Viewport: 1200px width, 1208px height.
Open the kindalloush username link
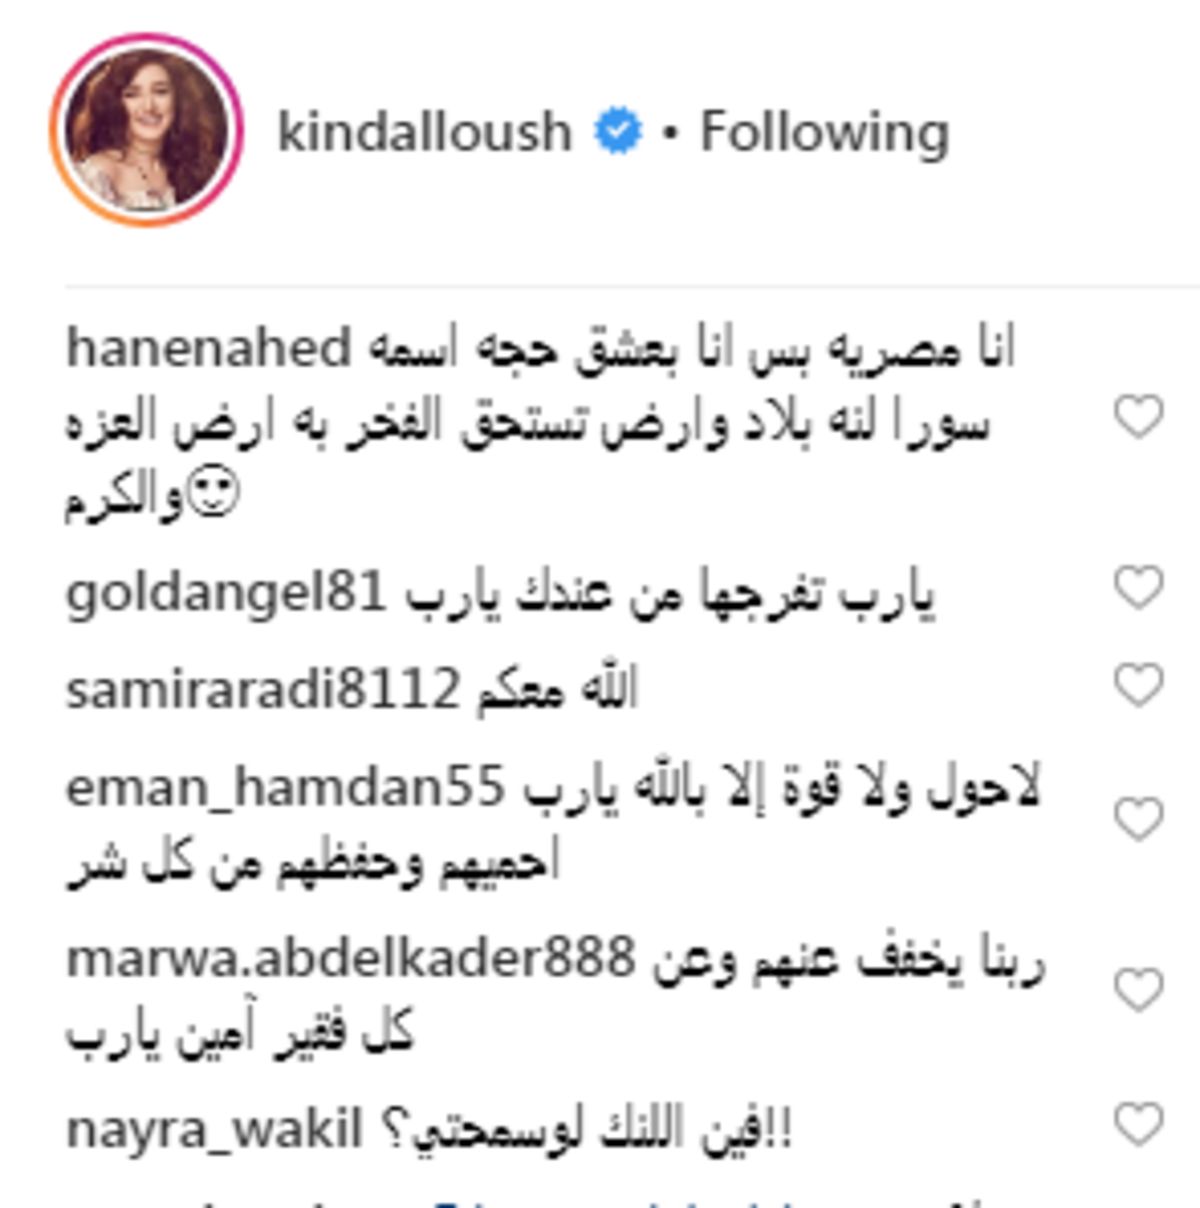(424, 132)
